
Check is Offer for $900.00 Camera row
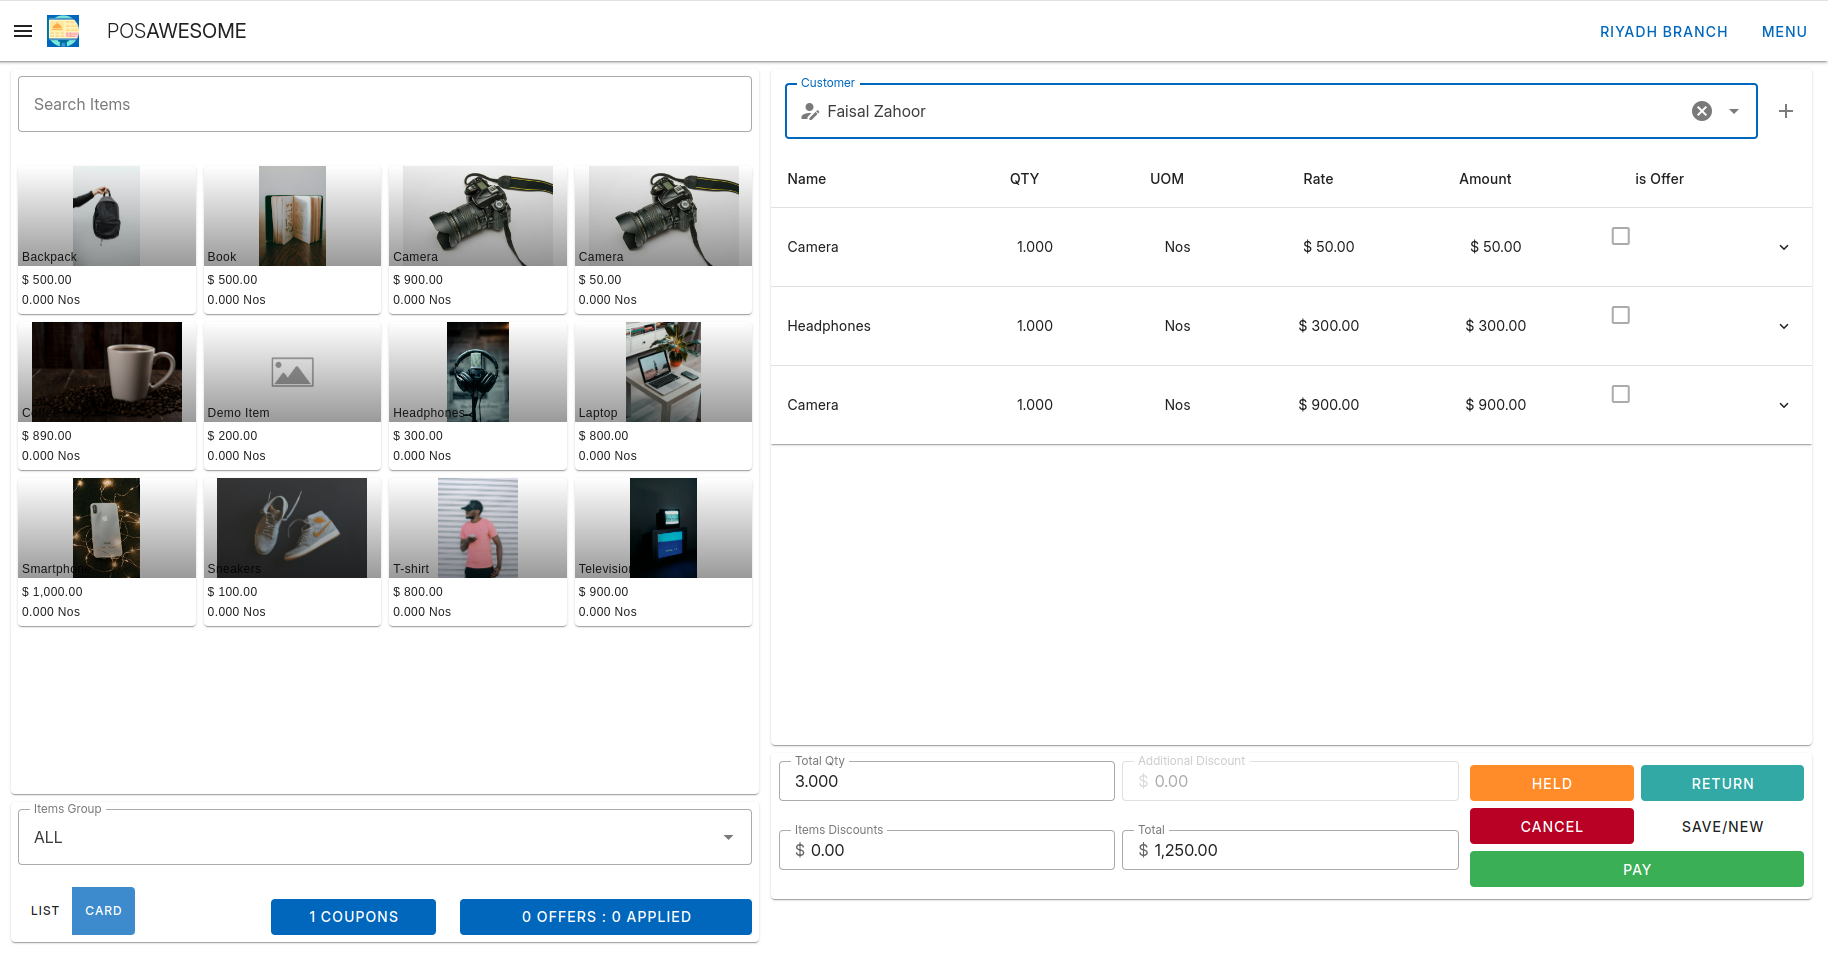tap(1621, 394)
